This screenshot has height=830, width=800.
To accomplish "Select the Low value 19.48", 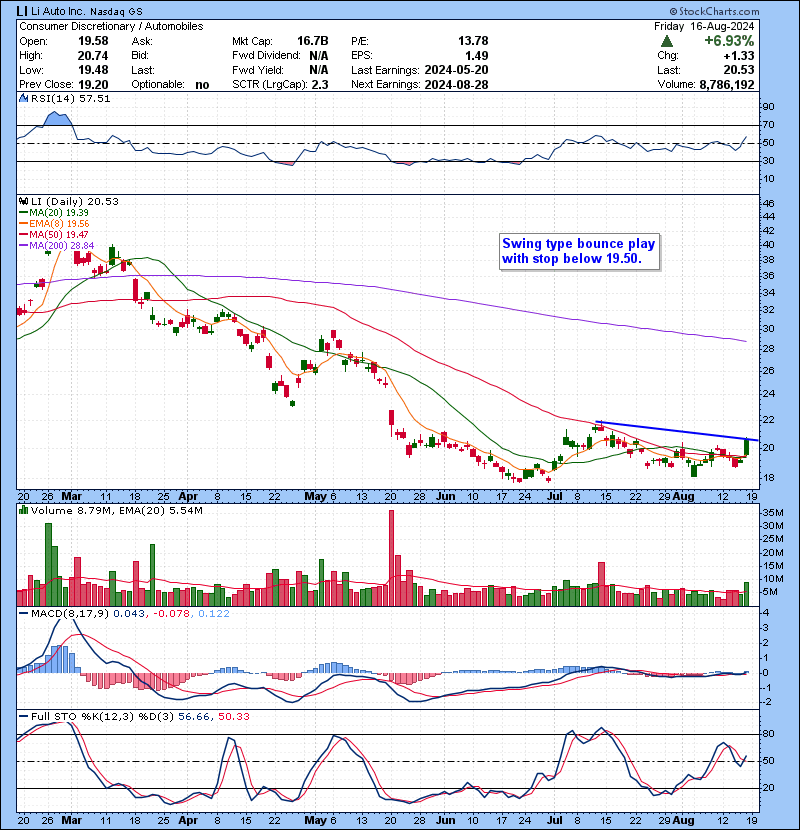I will tap(93, 70).
